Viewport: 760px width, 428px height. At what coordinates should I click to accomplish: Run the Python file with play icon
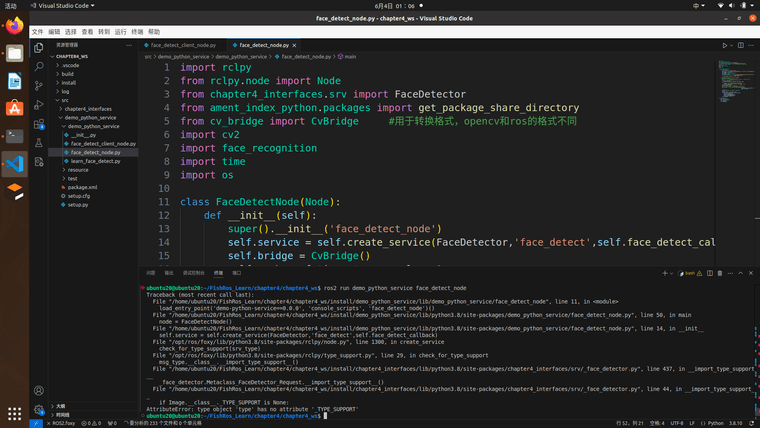[x=725, y=45]
